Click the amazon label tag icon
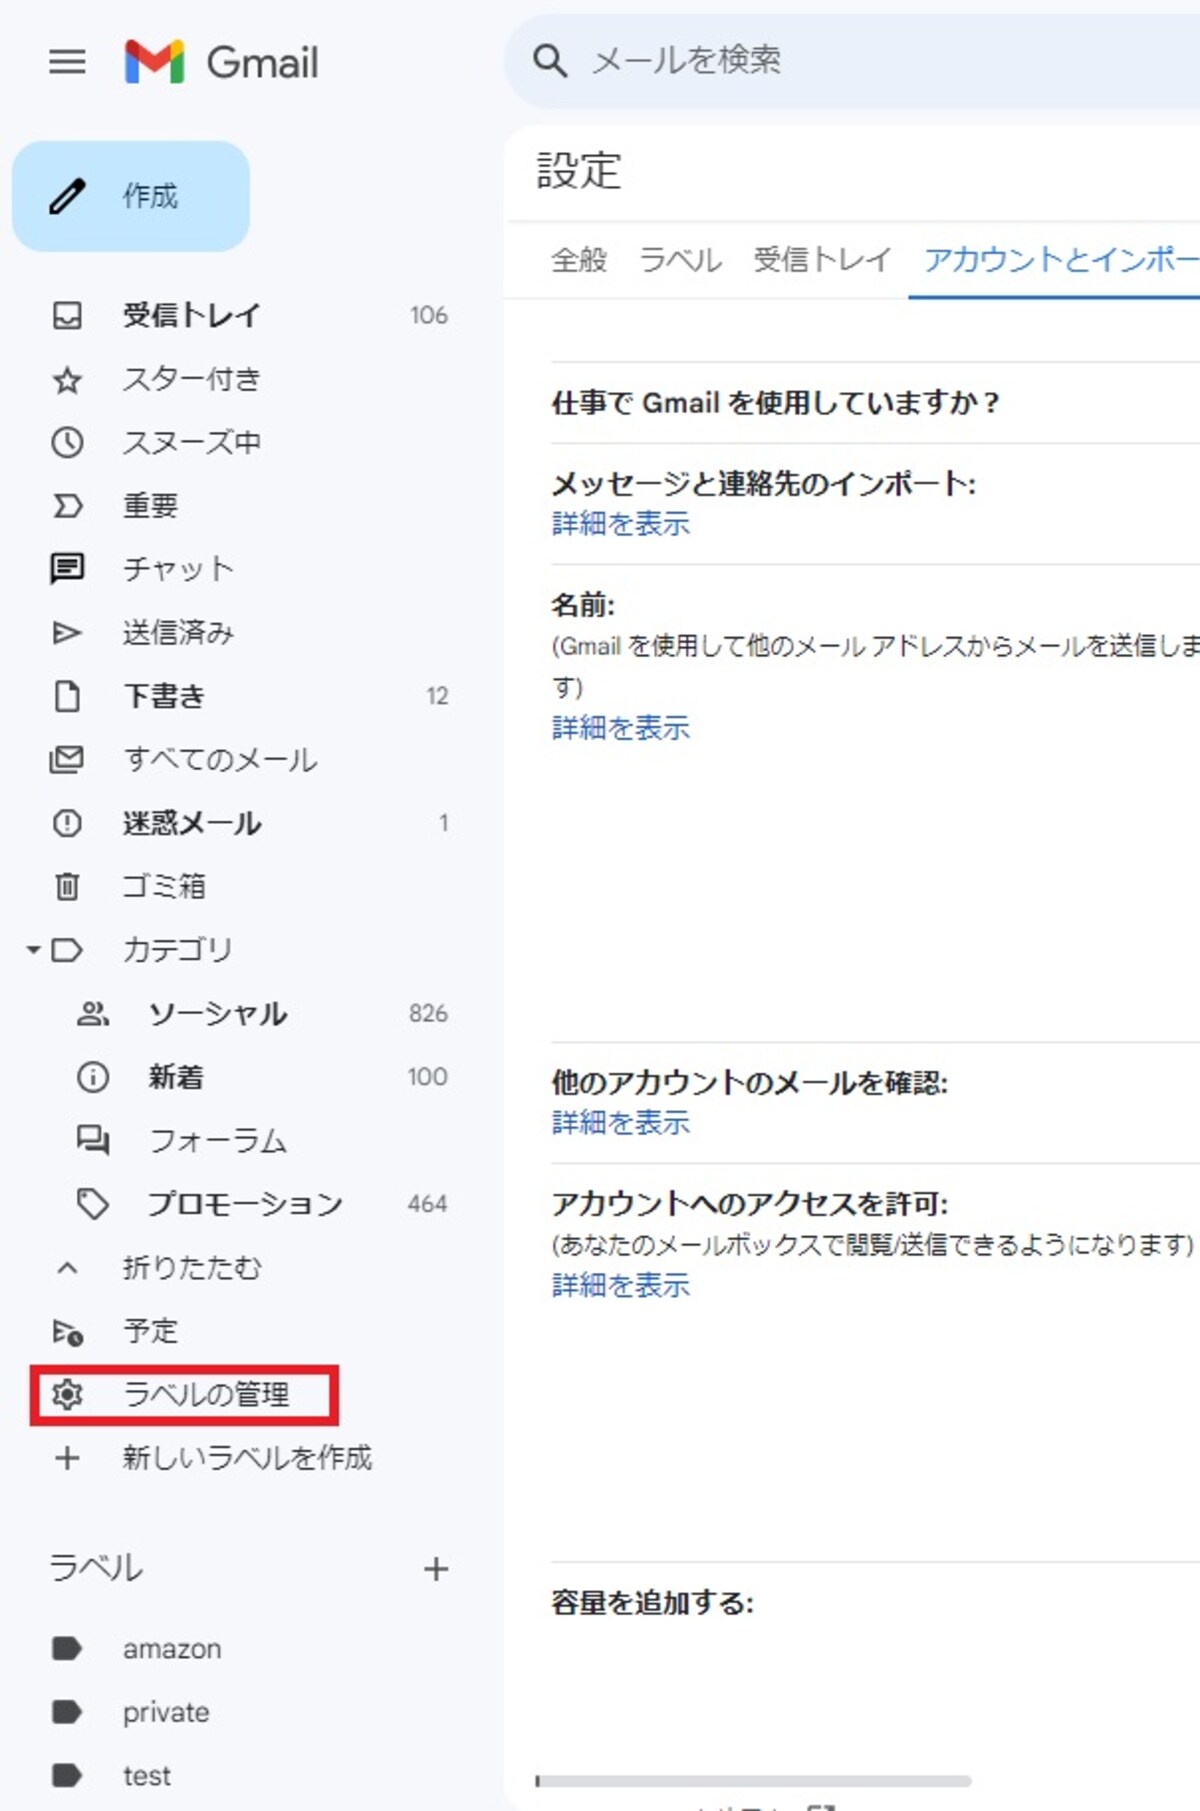This screenshot has width=1200, height=1811. [x=67, y=1648]
